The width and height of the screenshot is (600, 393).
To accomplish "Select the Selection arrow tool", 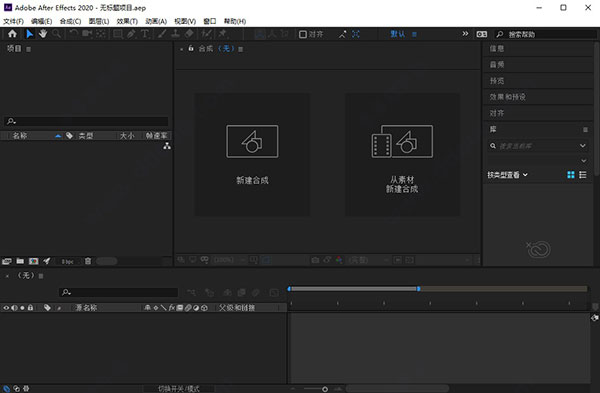I will [29, 34].
